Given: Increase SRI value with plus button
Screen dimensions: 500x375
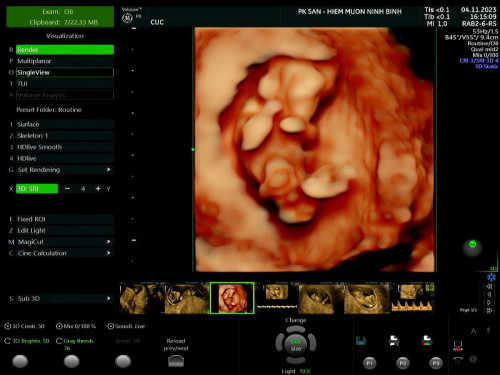Looking at the screenshot, I should pyautogui.click(x=98, y=189).
